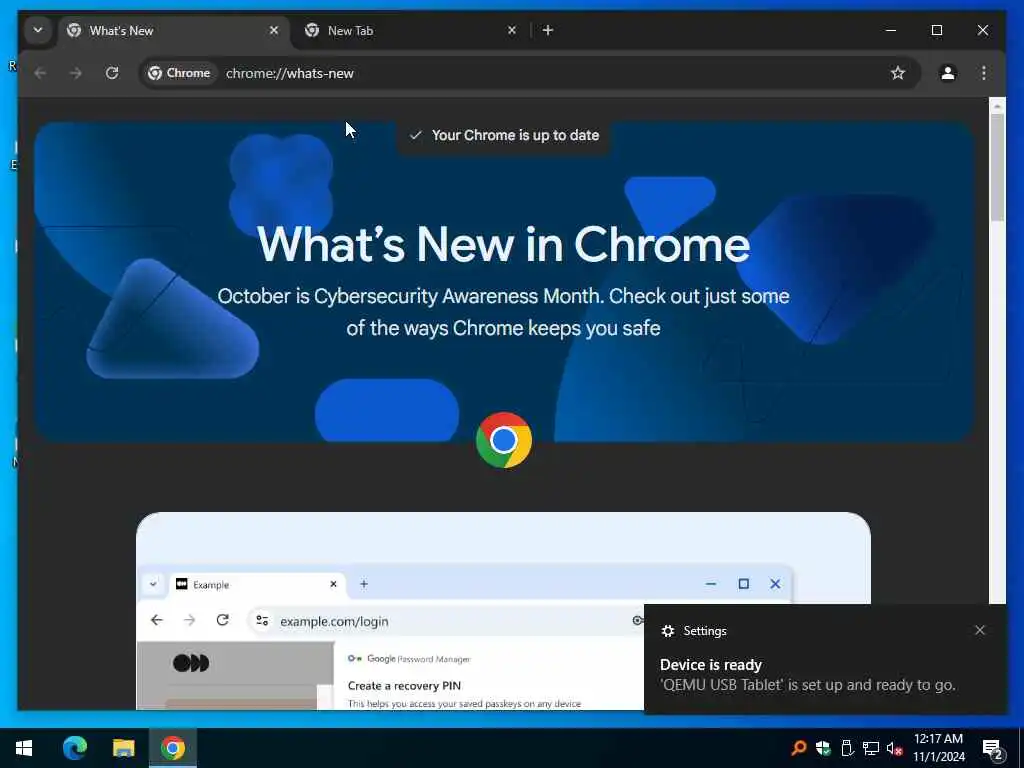The width and height of the screenshot is (1024, 768).
Task: Click the Chrome site info chip
Action: point(179,73)
